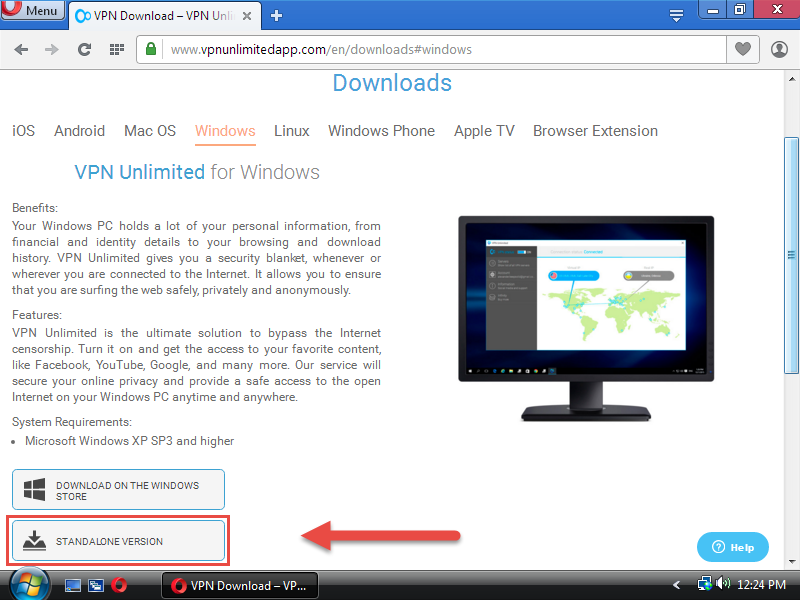
Task: Click the browser Back arrow
Action: click(x=21, y=49)
